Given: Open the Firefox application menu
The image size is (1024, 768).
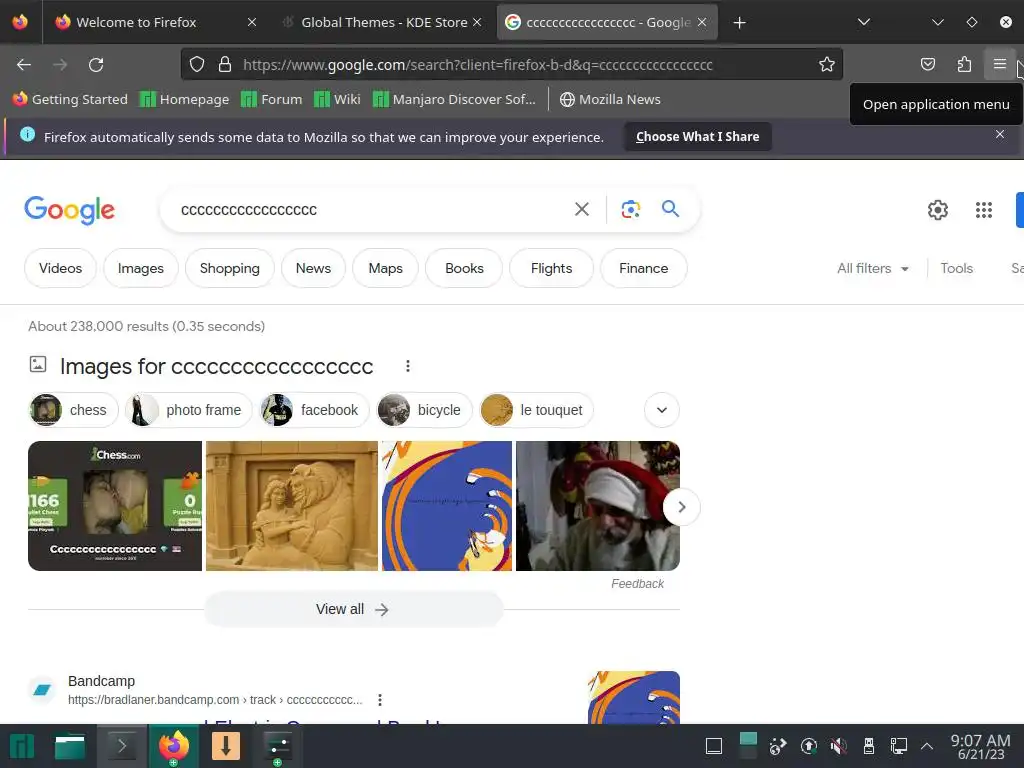Looking at the screenshot, I should click(999, 64).
